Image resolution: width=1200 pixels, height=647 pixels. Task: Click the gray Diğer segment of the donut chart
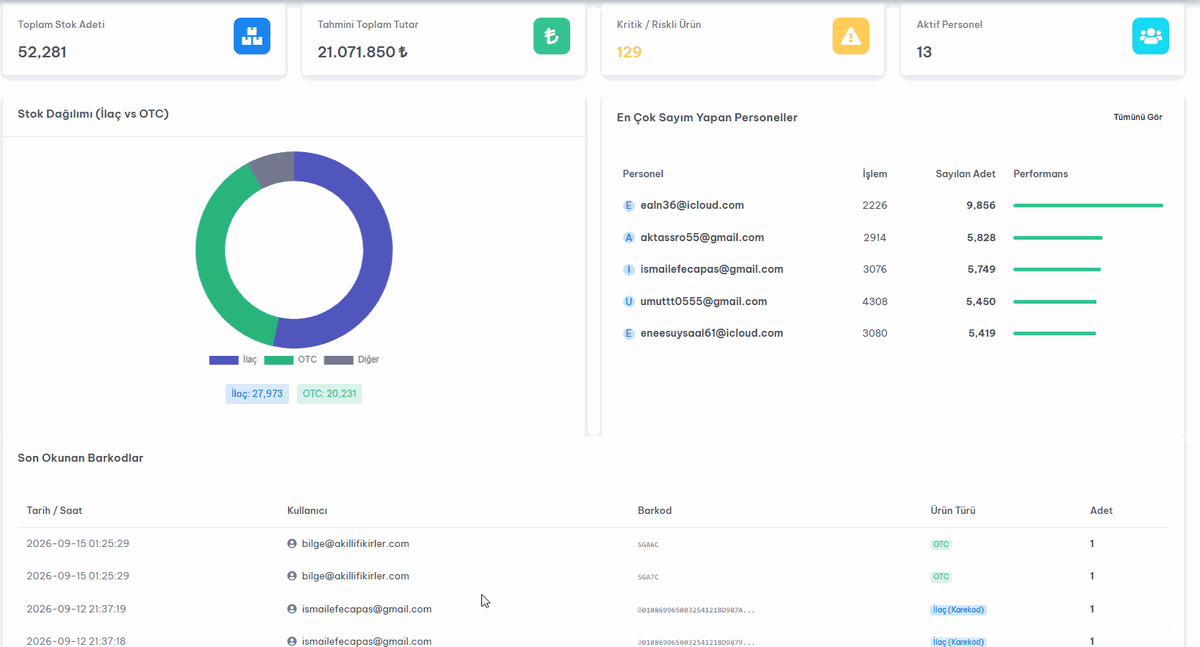coord(273,168)
